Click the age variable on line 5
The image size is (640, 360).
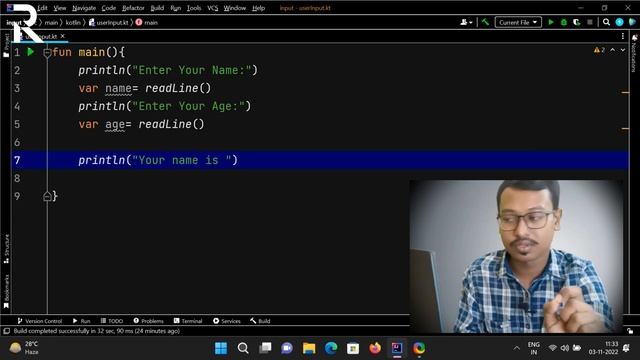pyautogui.click(x=115, y=124)
